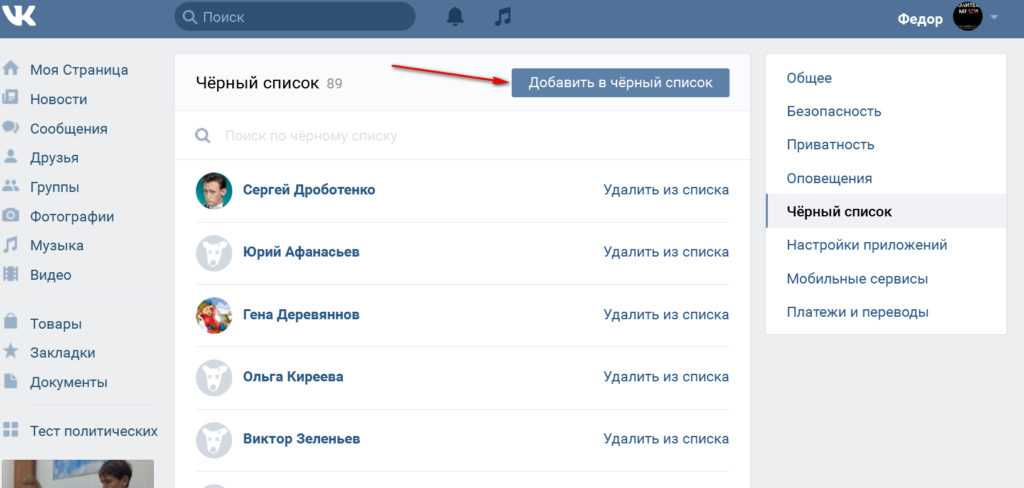This screenshot has height=488, width=1024.
Task: Open Виктор Зеленьев profile name link
Action: click(301, 439)
